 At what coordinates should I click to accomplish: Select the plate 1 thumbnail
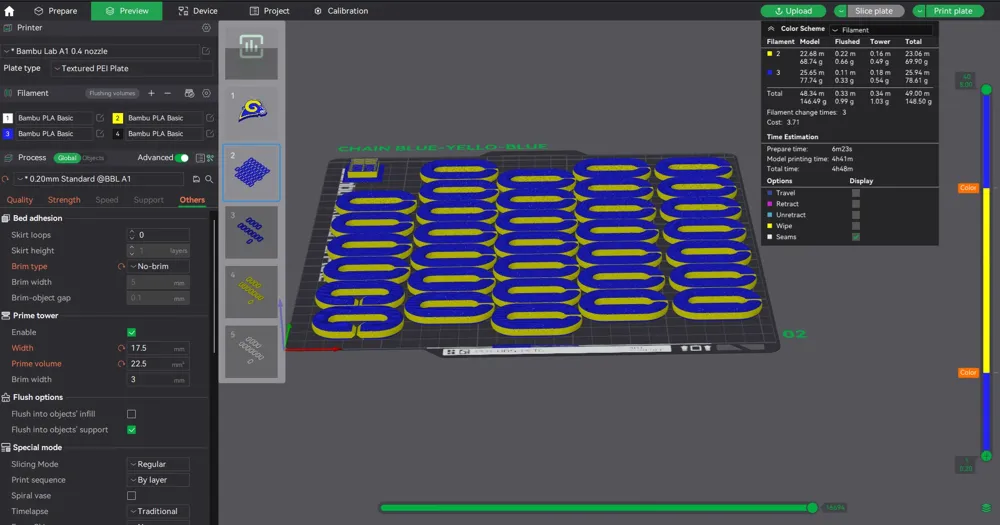point(251,109)
